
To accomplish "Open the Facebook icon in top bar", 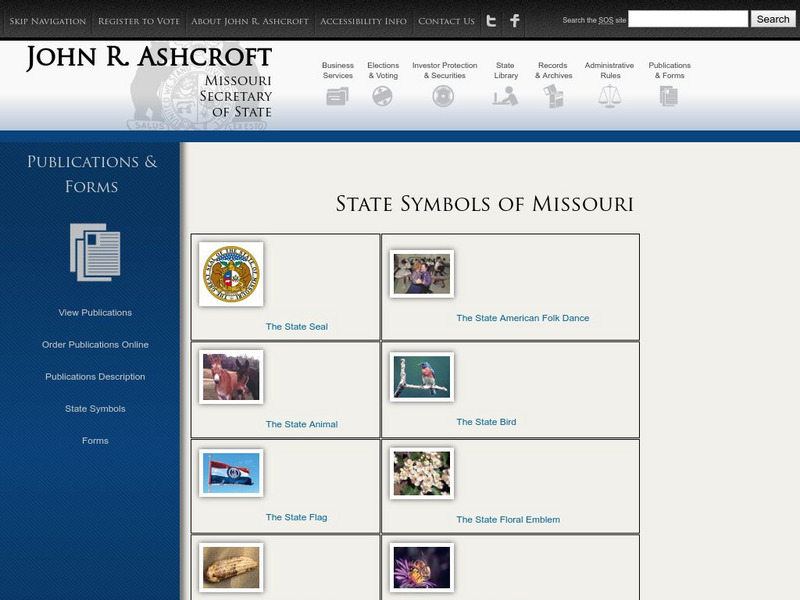I will (x=515, y=20).
